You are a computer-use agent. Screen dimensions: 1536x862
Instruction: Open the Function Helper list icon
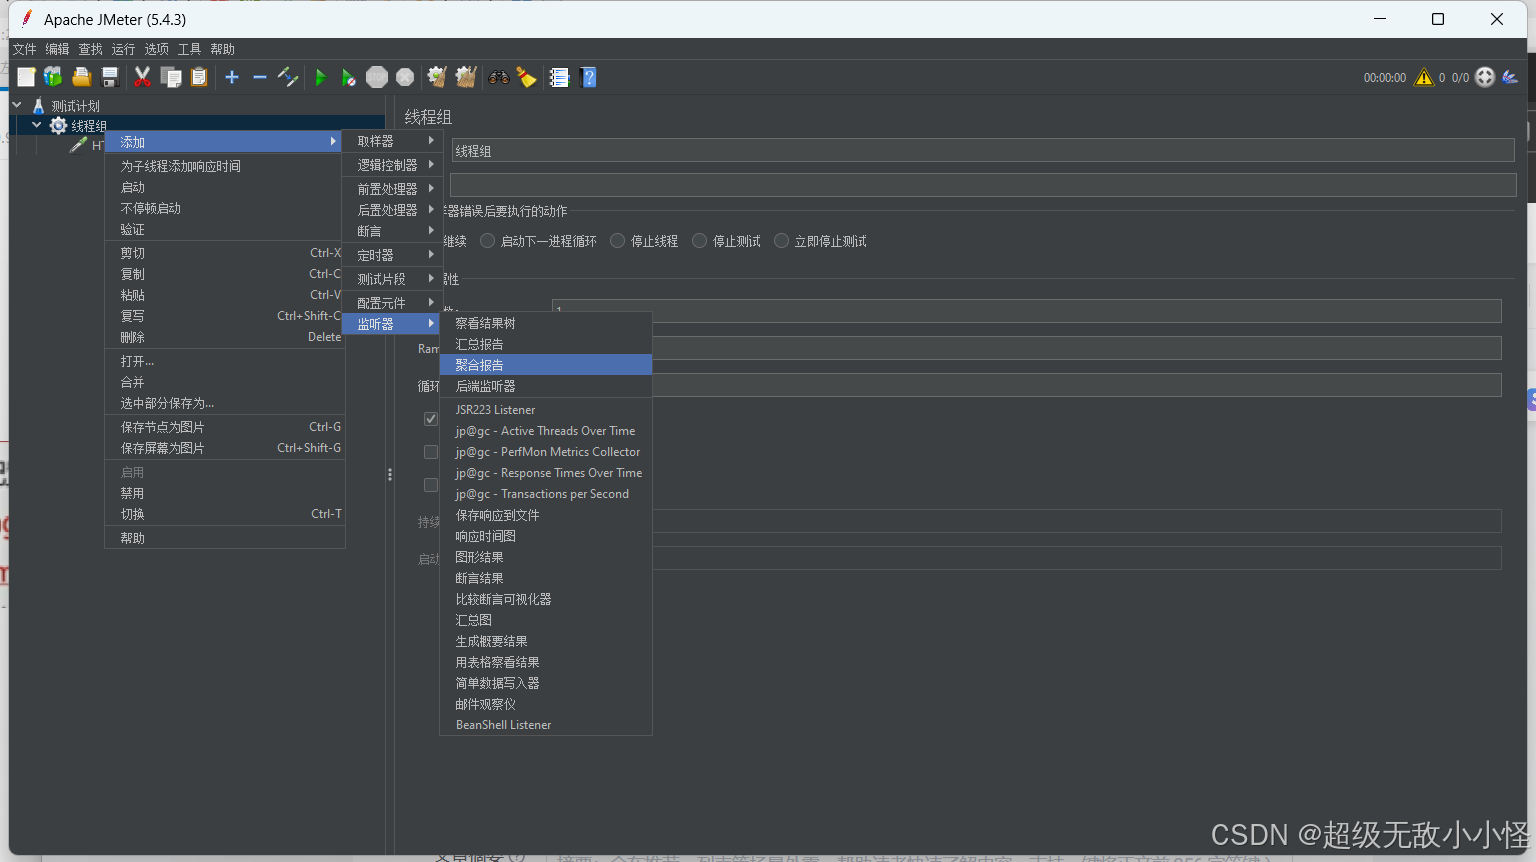tap(559, 77)
